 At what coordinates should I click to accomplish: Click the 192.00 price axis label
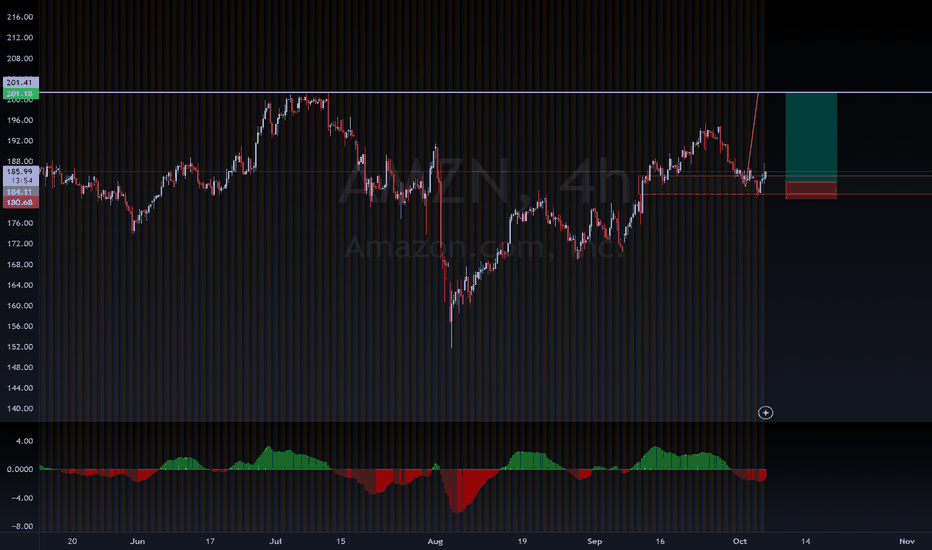[20, 141]
